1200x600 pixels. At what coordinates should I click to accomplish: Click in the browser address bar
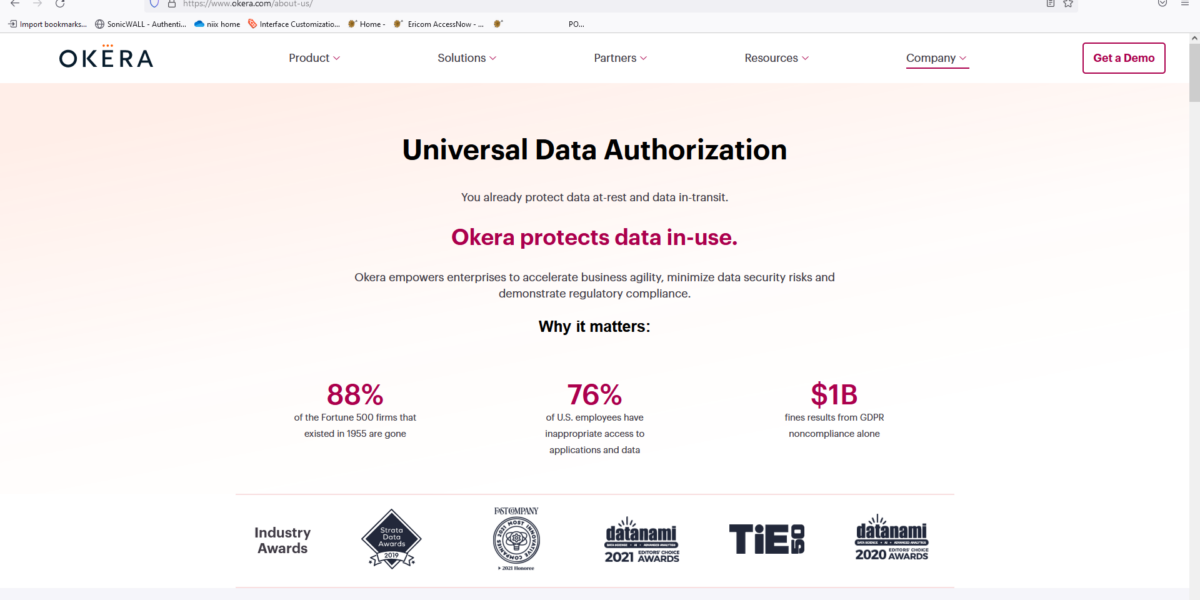(x=400, y=4)
